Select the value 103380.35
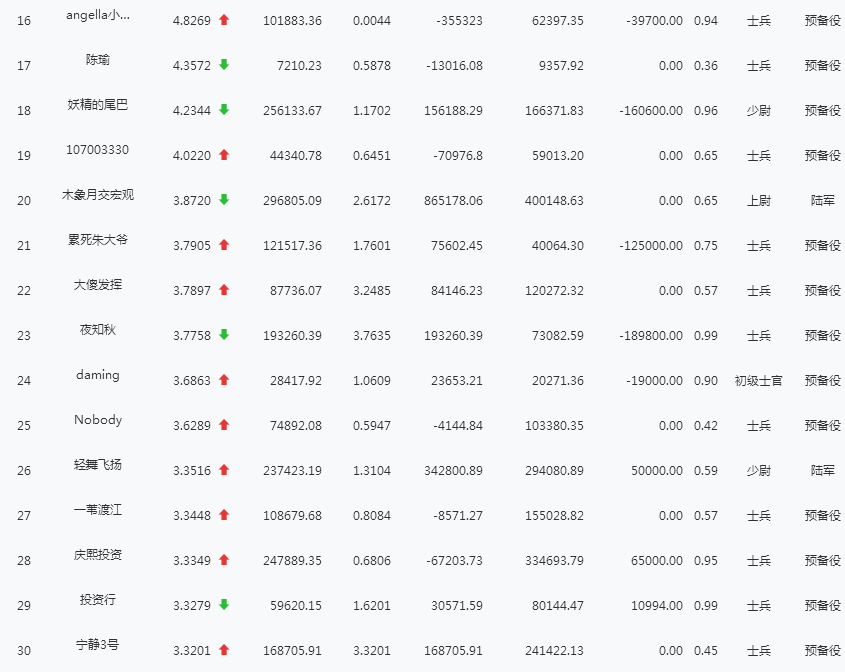This screenshot has height=672, width=845. 554,426
